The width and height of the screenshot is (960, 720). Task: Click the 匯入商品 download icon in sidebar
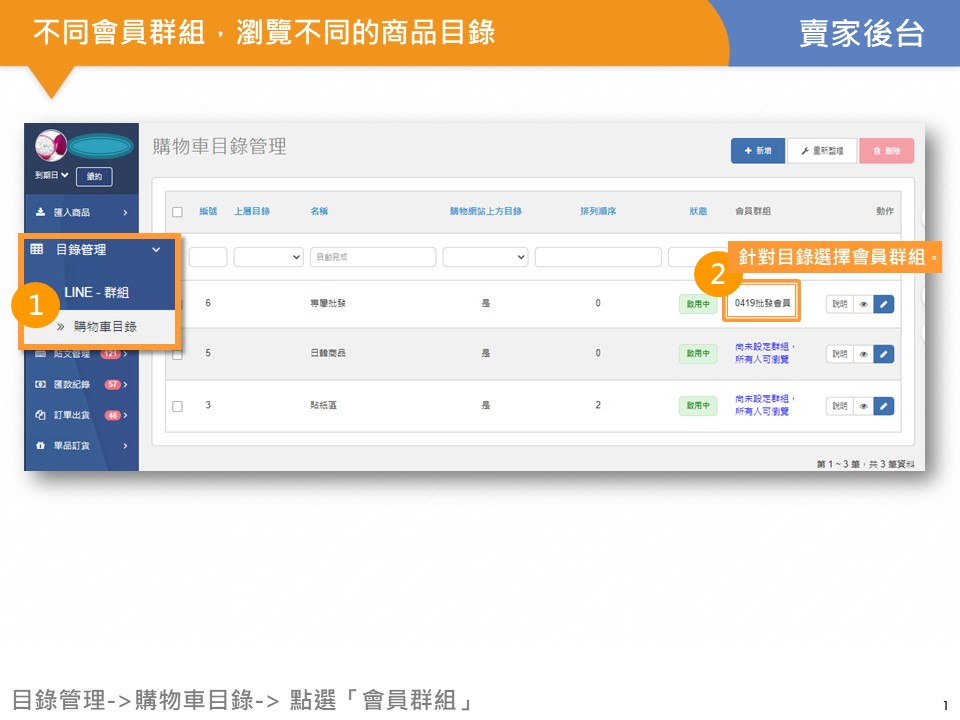click(x=41, y=212)
